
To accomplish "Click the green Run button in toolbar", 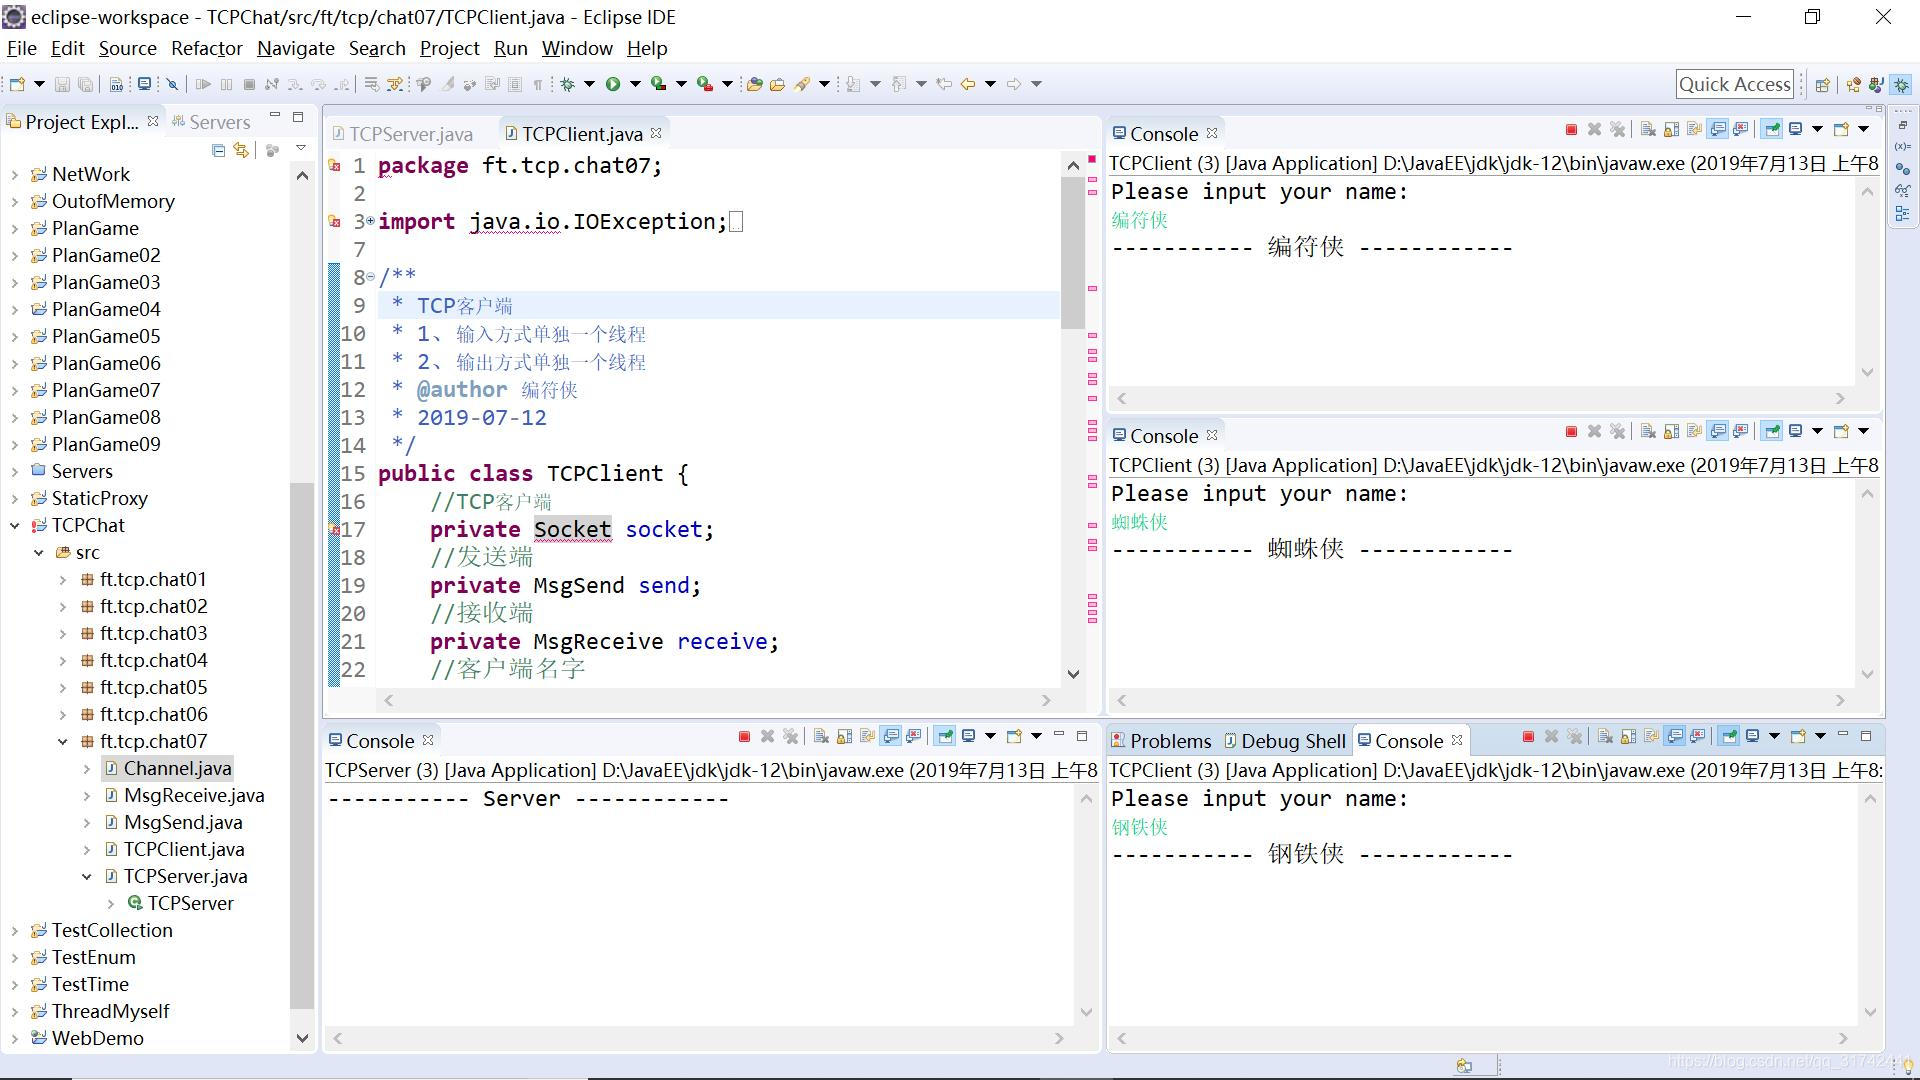I will pyautogui.click(x=612, y=84).
